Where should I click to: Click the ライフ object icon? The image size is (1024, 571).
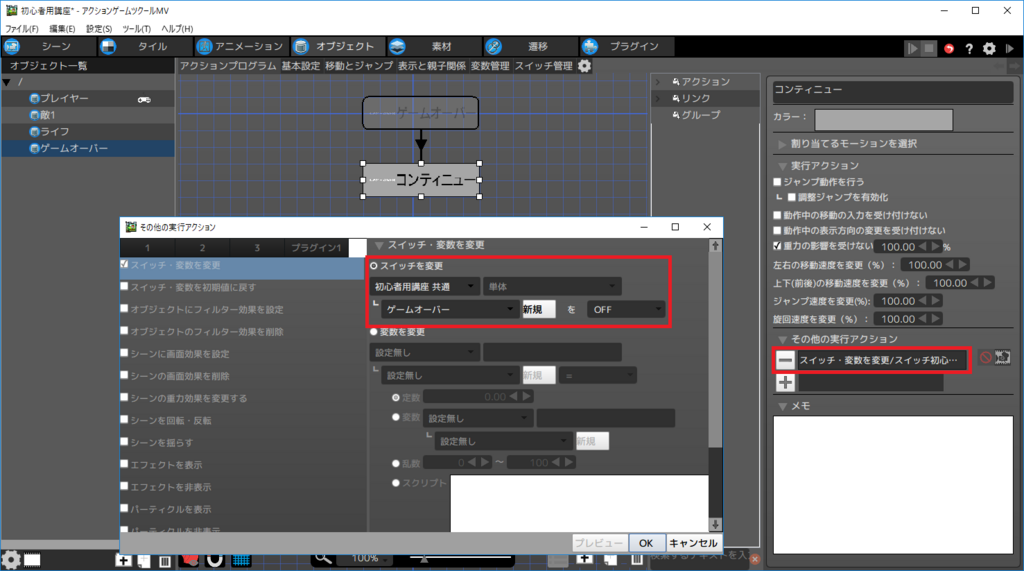coord(35,131)
